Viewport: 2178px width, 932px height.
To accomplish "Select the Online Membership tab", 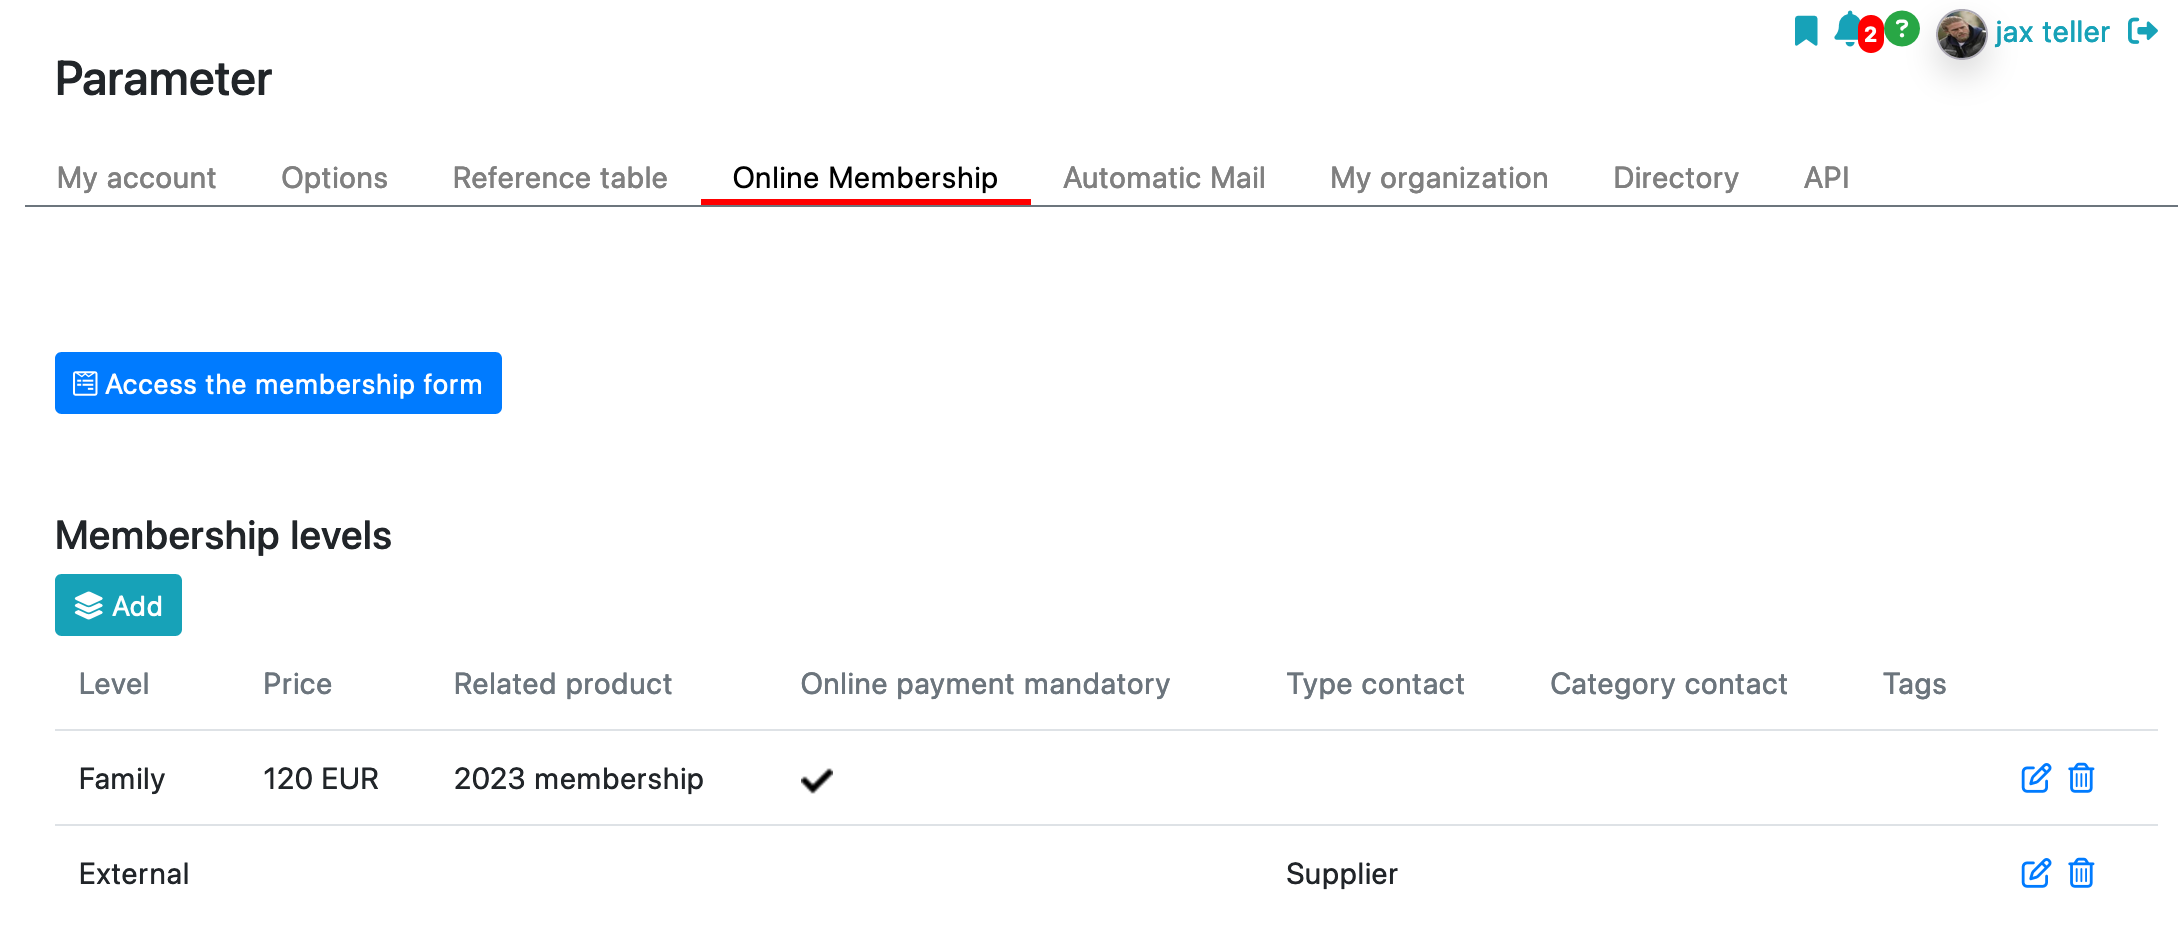I will click(865, 178).
